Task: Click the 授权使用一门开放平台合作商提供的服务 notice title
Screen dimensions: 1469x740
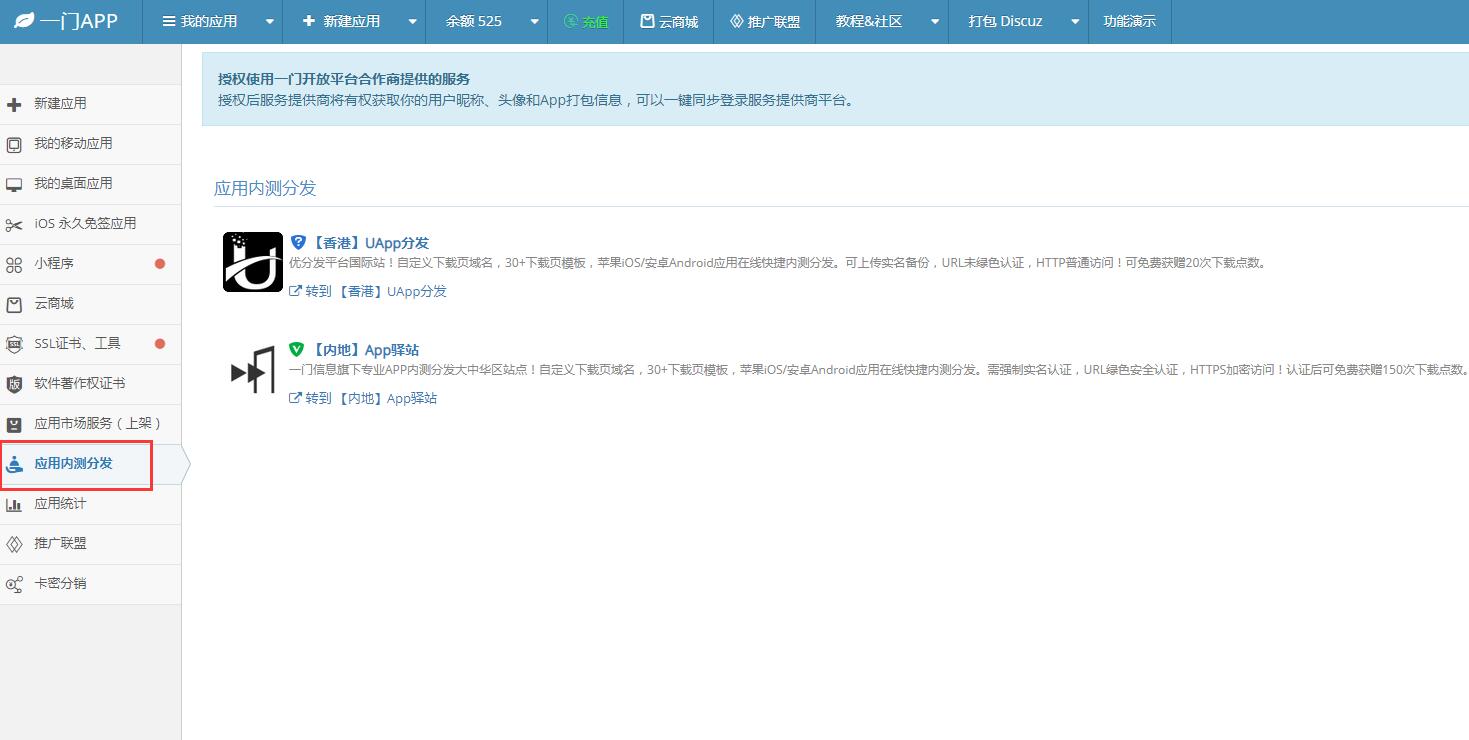Action: (x=344, y=79)
